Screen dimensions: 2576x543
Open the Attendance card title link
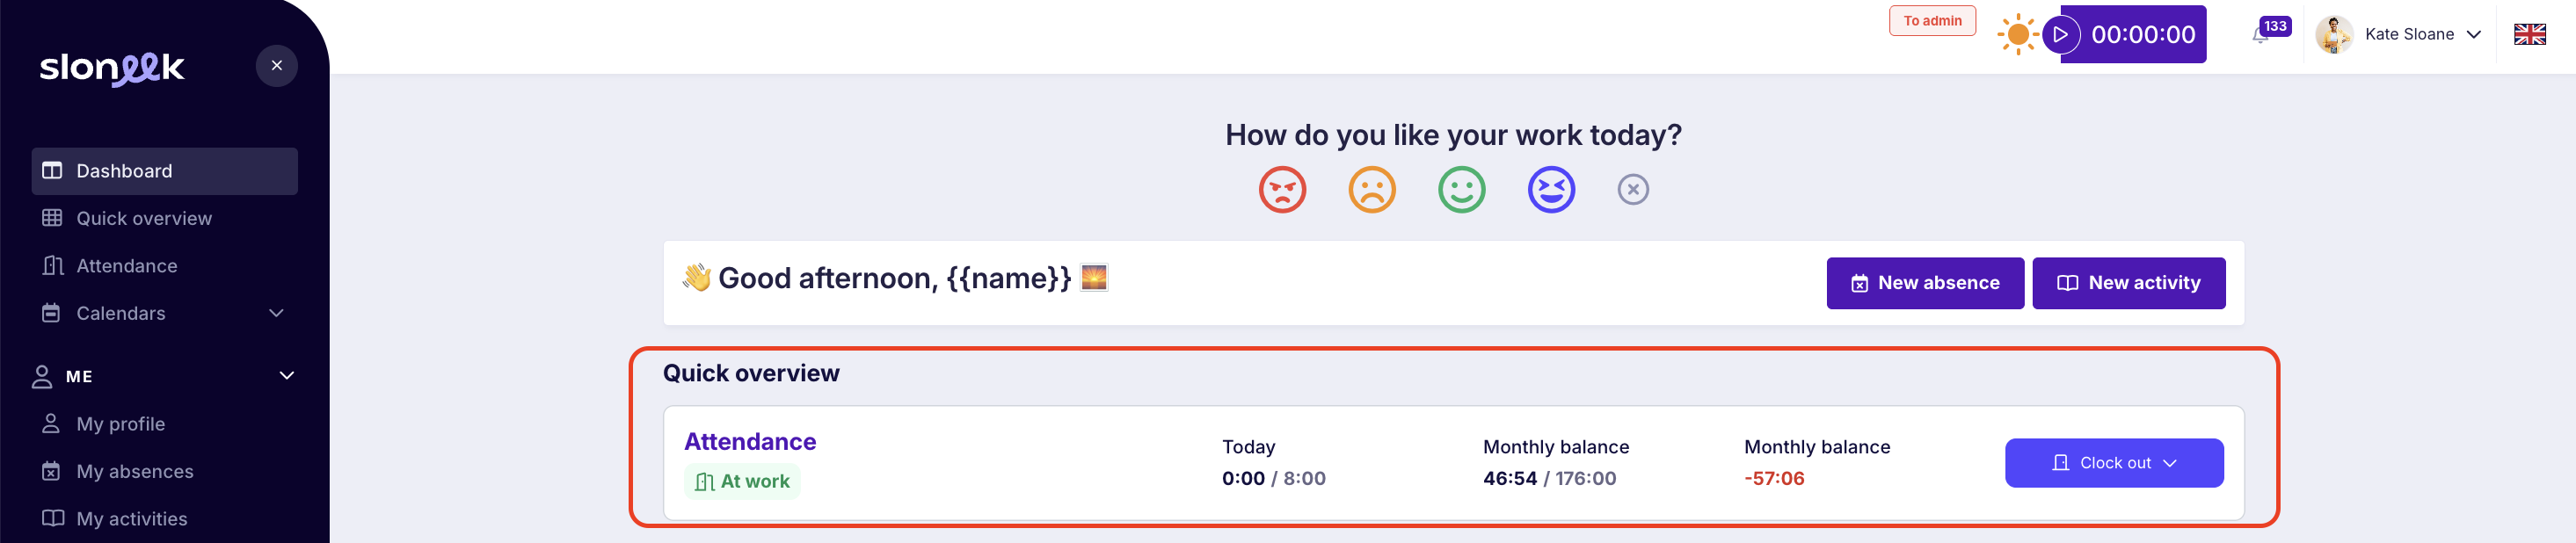click(x=750, y=442)
